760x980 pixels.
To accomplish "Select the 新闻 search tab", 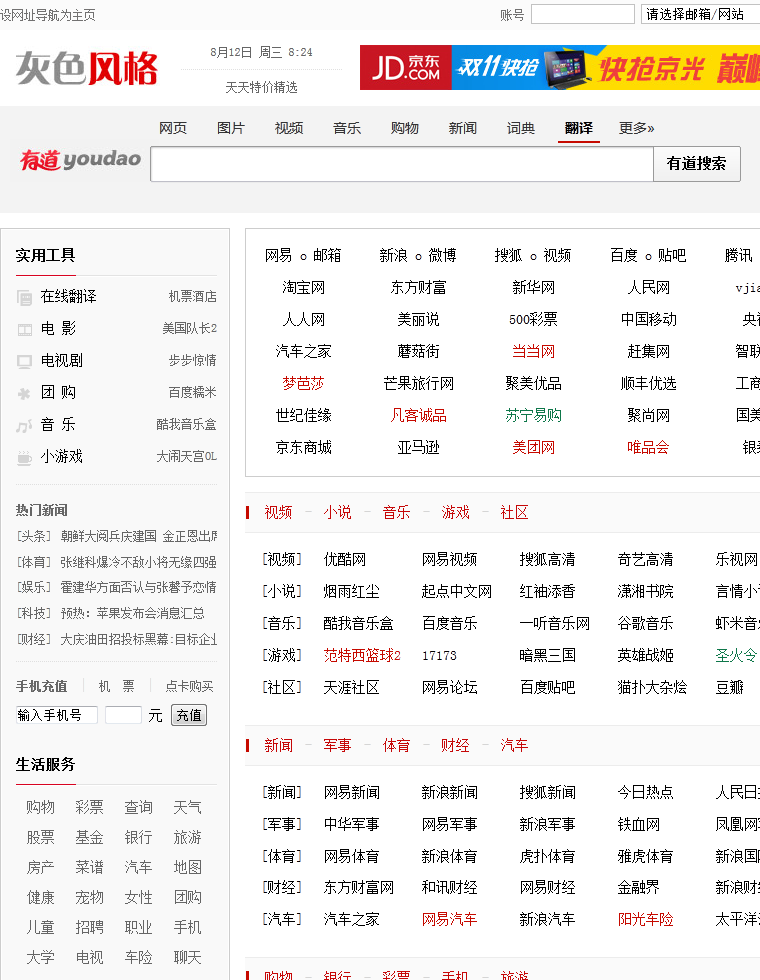I will (x=462, y=128).
